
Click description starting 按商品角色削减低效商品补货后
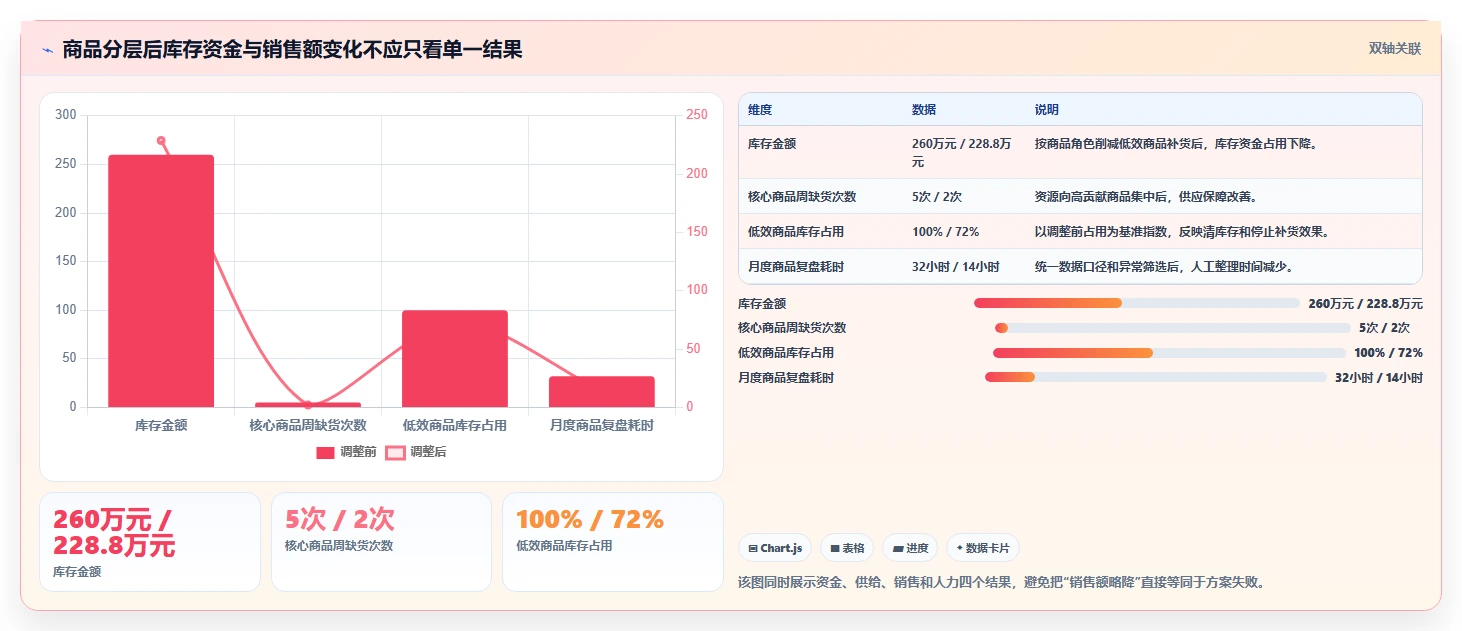click(1176, 144)
